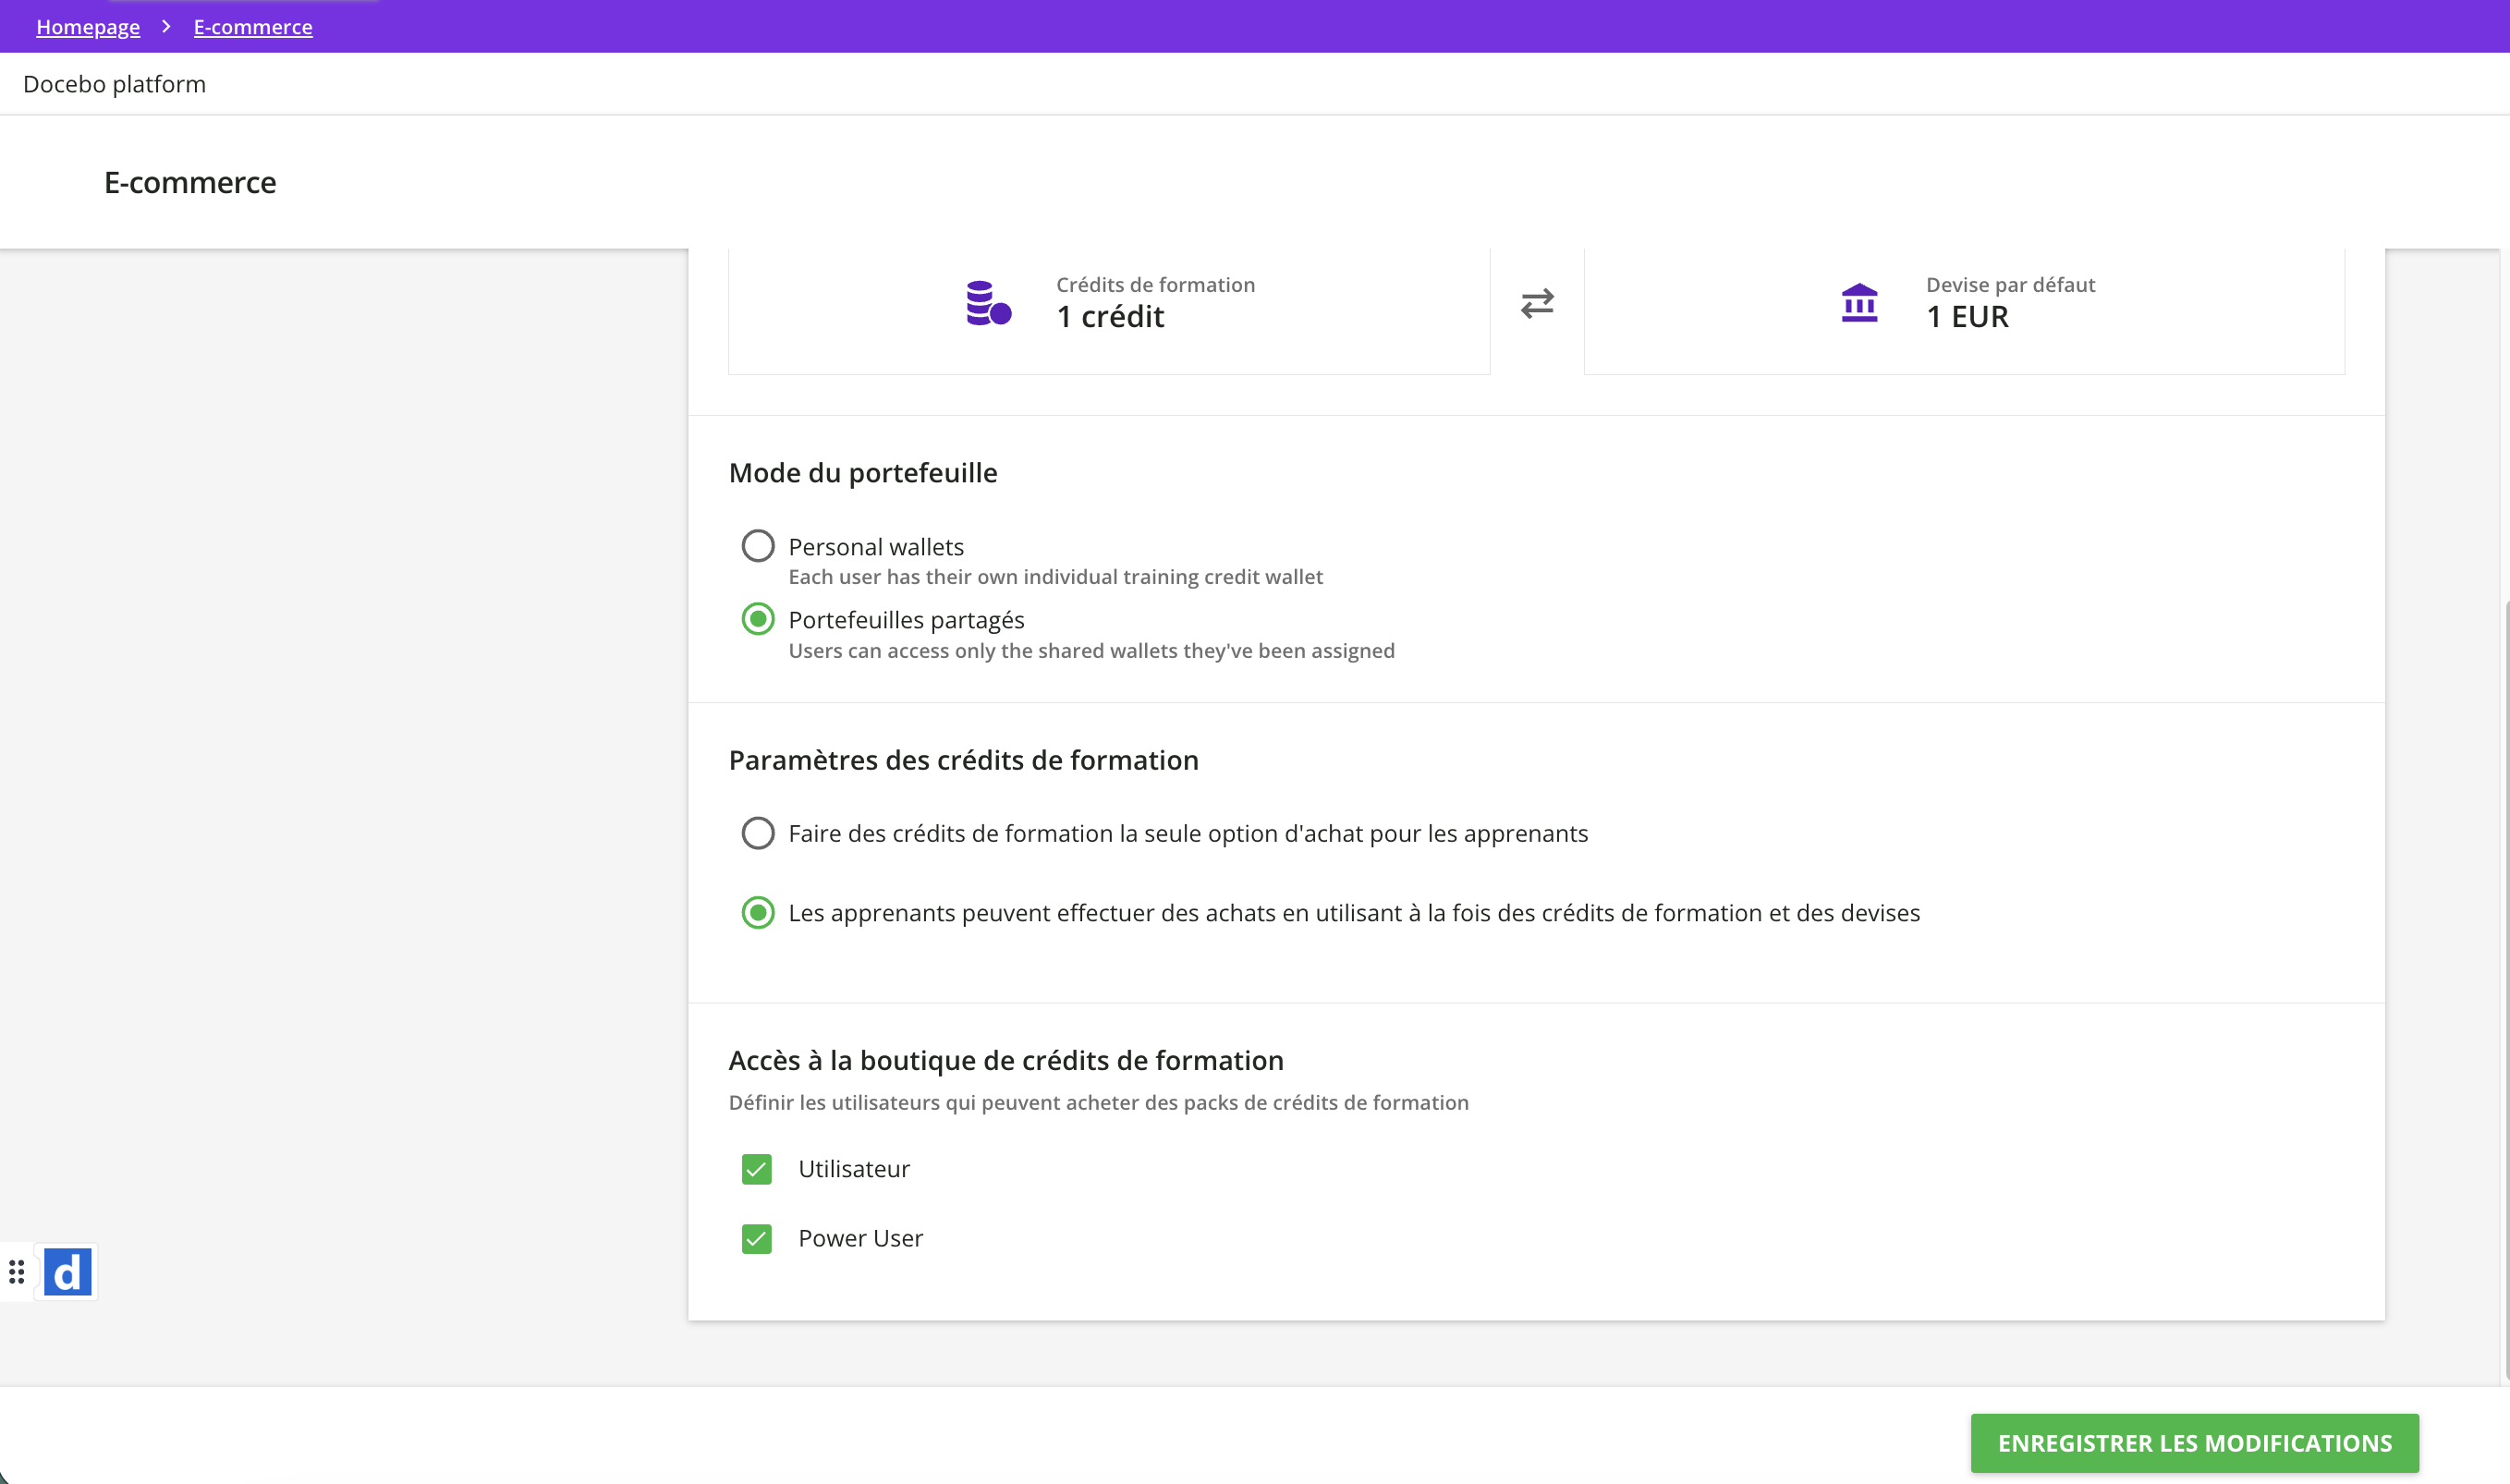2510x1484 pixels.
Task: Open E-commerce breadcrumb link
Action: pyautogui.click(x=253, y=27)
